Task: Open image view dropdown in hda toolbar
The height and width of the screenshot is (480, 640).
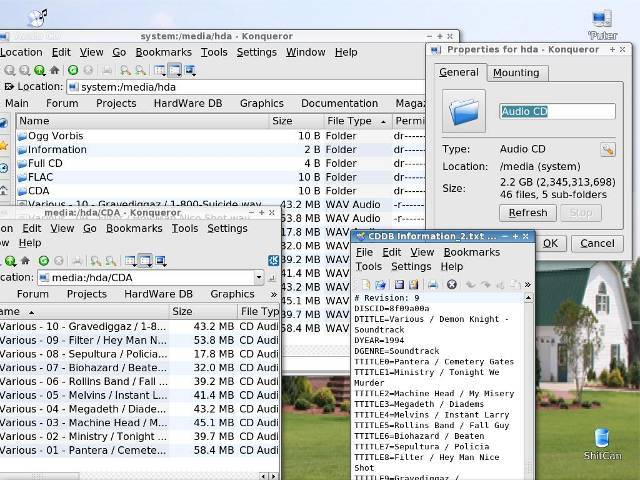Action: pyautogui.click(x=190, y=70)
